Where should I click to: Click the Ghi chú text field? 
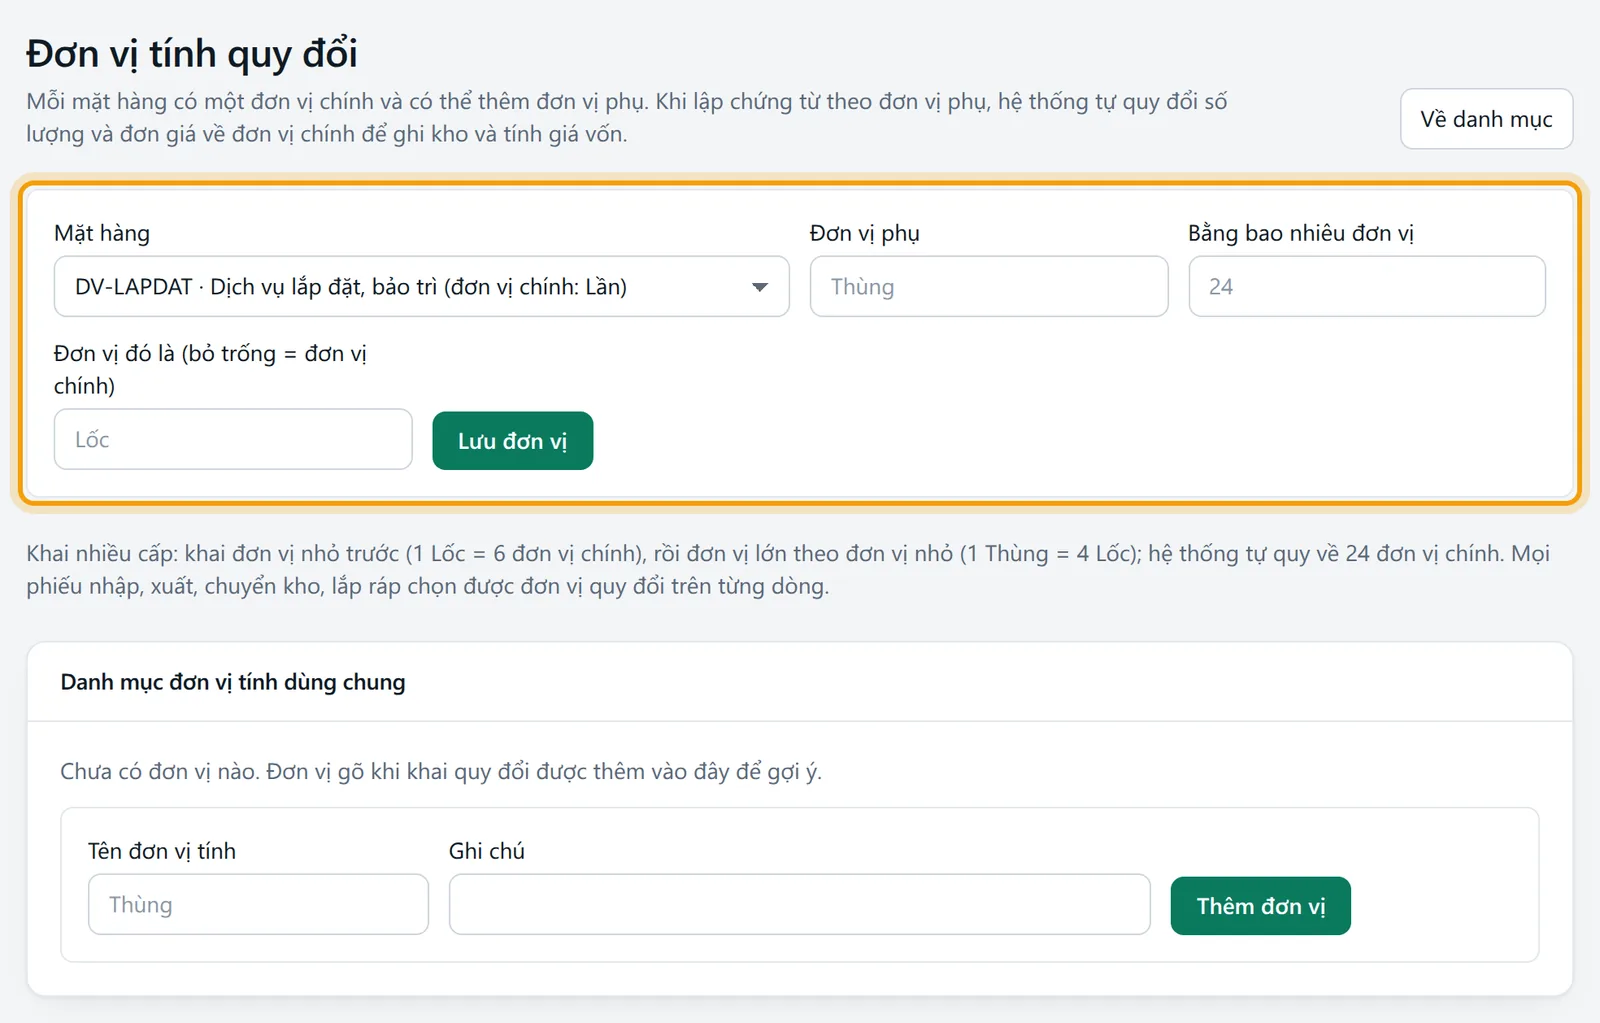tap(799, 904)
